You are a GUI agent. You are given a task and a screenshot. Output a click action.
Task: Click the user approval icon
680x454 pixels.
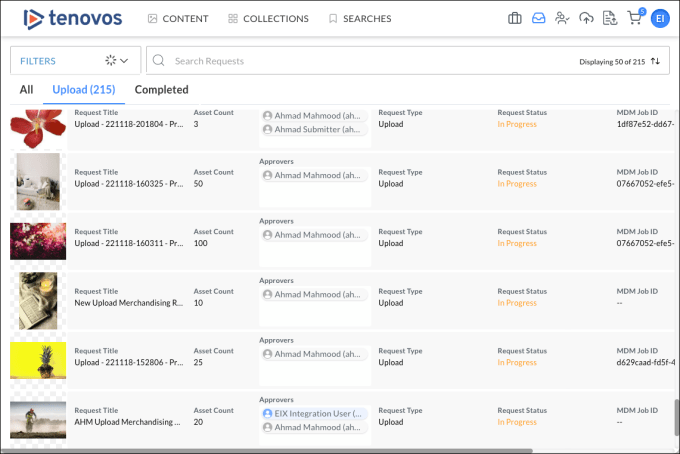click(562, 18)
